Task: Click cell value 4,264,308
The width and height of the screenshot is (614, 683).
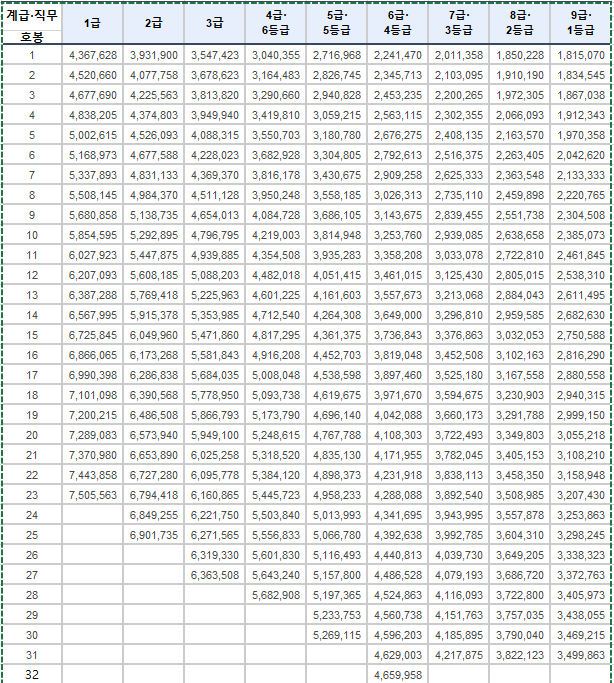Action: tap(336, 316)
